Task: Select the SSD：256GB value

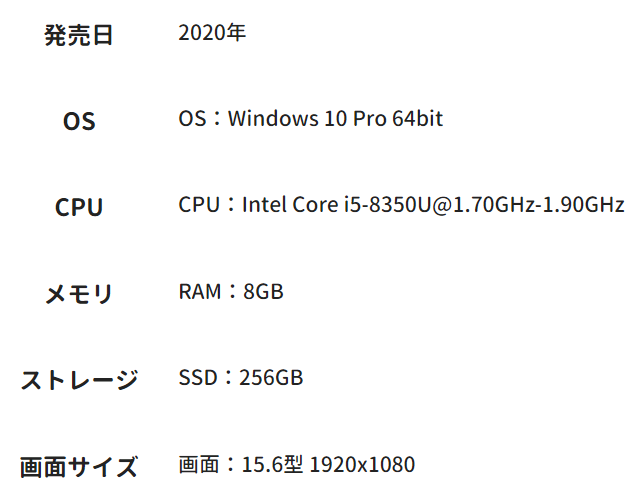Action: pos(240,378)
